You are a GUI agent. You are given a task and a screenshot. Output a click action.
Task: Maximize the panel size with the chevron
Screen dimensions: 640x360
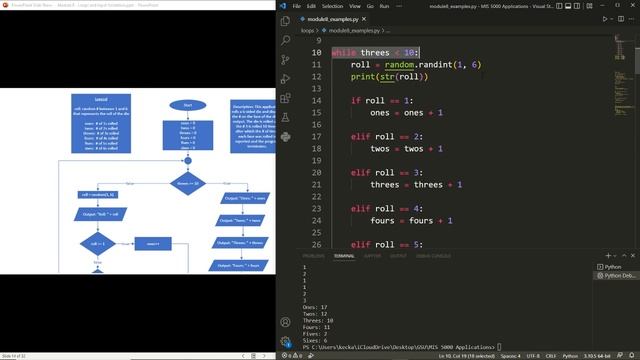coord(624,256)
